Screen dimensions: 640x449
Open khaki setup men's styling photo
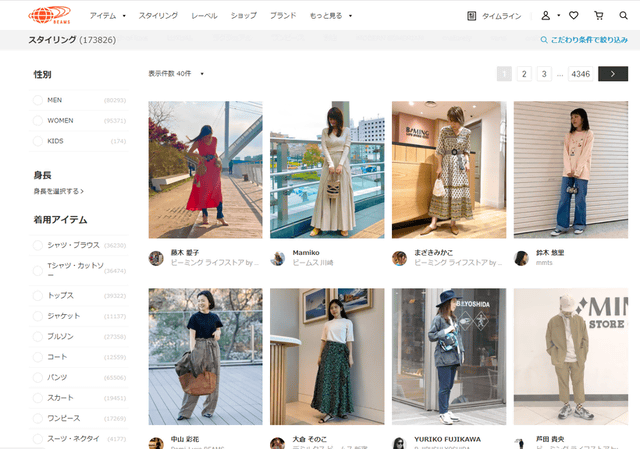(x=571, y=357)
